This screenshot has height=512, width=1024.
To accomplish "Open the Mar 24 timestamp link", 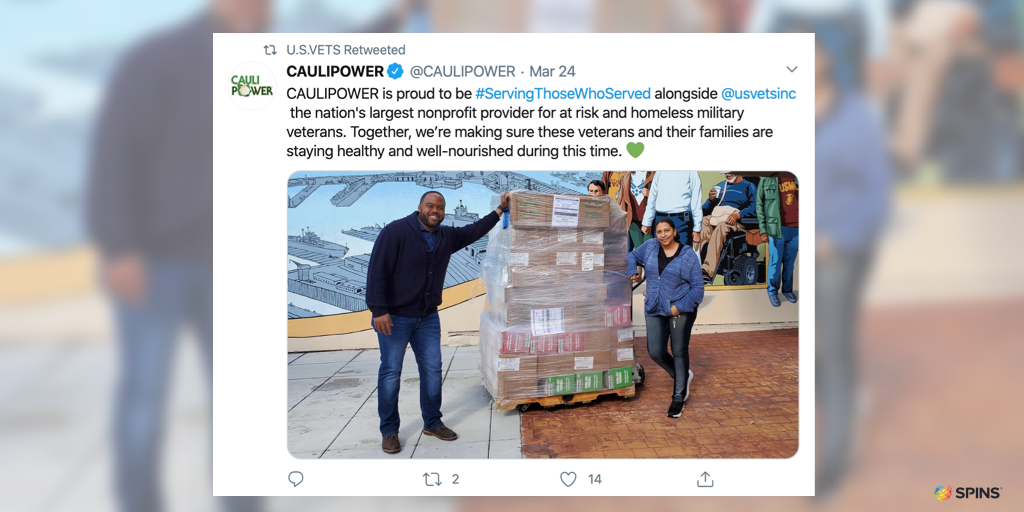I will pos(552,71).
